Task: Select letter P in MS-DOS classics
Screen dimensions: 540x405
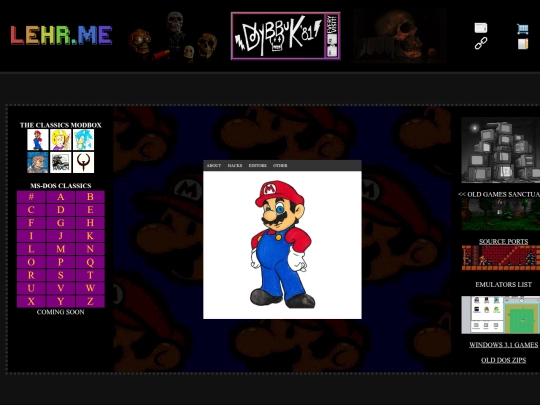Action: click(x=61, y=262)
